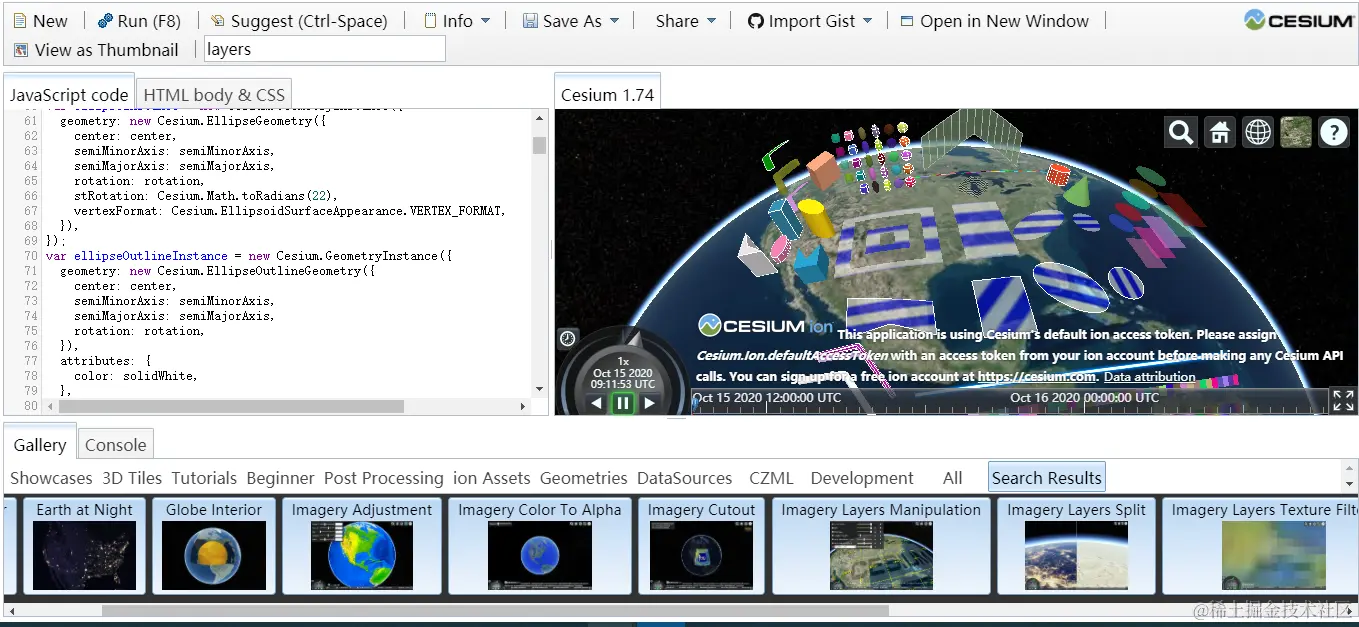
Task: Open the Imagery Layers Manipulation demo
Action: 881,545
